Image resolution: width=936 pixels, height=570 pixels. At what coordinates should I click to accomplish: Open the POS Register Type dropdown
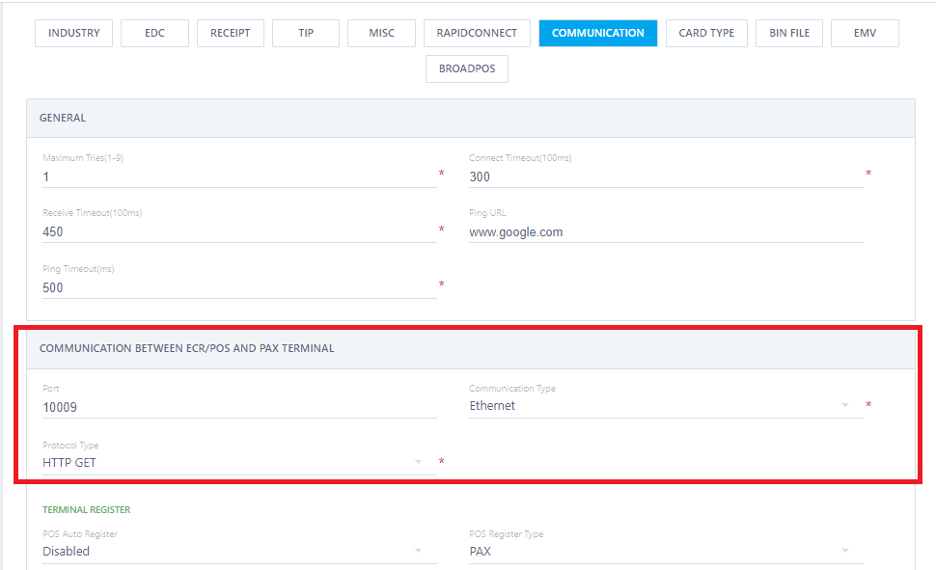665,551
